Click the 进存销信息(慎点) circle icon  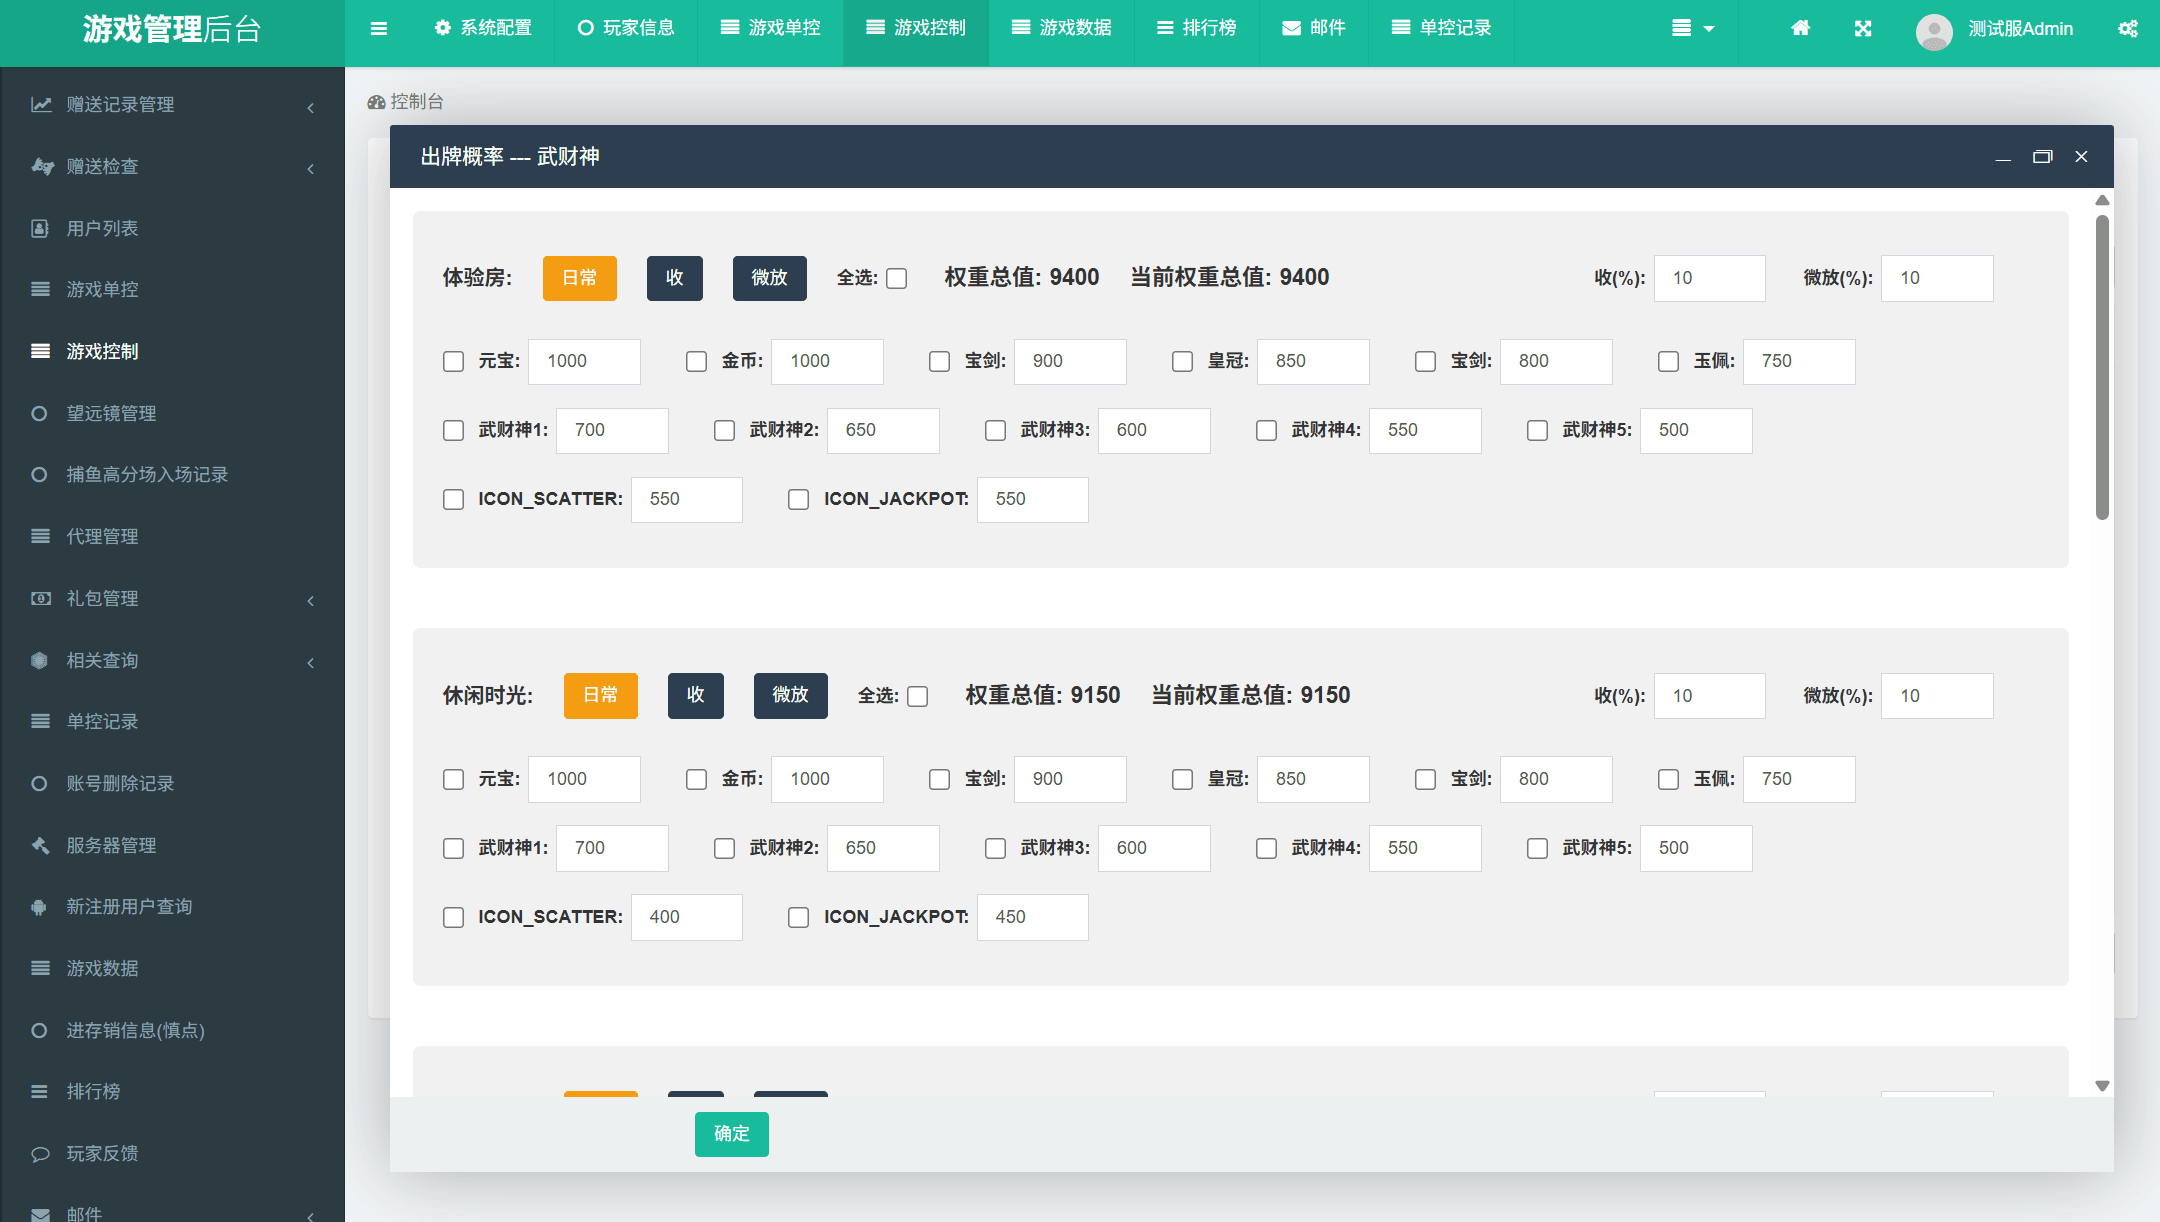(39, 1030)
